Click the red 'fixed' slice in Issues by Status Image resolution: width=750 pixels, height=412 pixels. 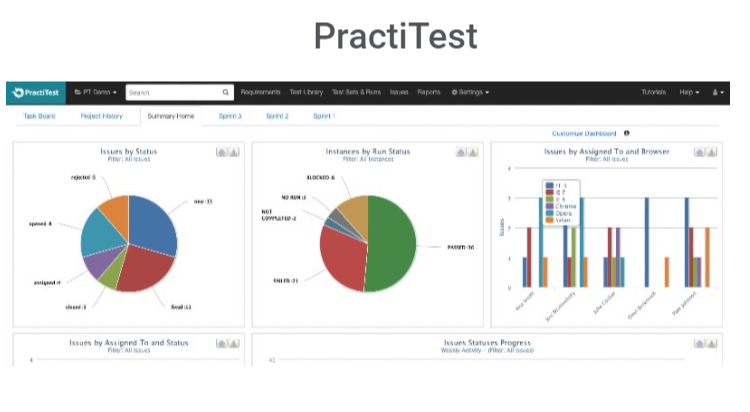145,270
